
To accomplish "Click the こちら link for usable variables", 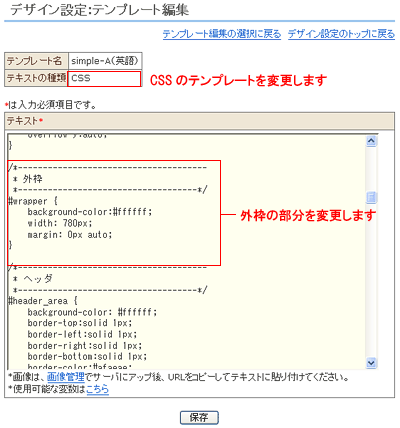I will coord(98,389).
